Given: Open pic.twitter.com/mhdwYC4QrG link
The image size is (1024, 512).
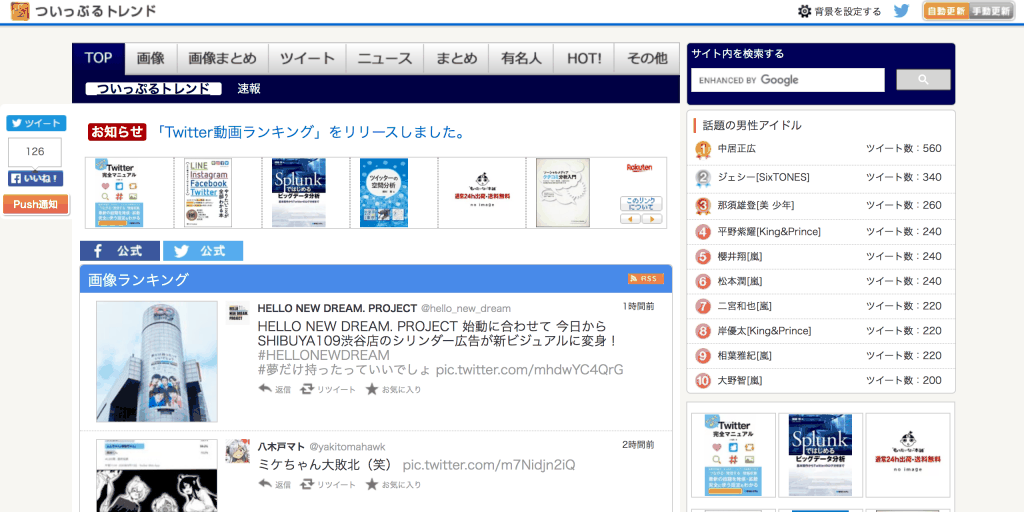Looking at the screenshot, I should [x=530, y=370].
